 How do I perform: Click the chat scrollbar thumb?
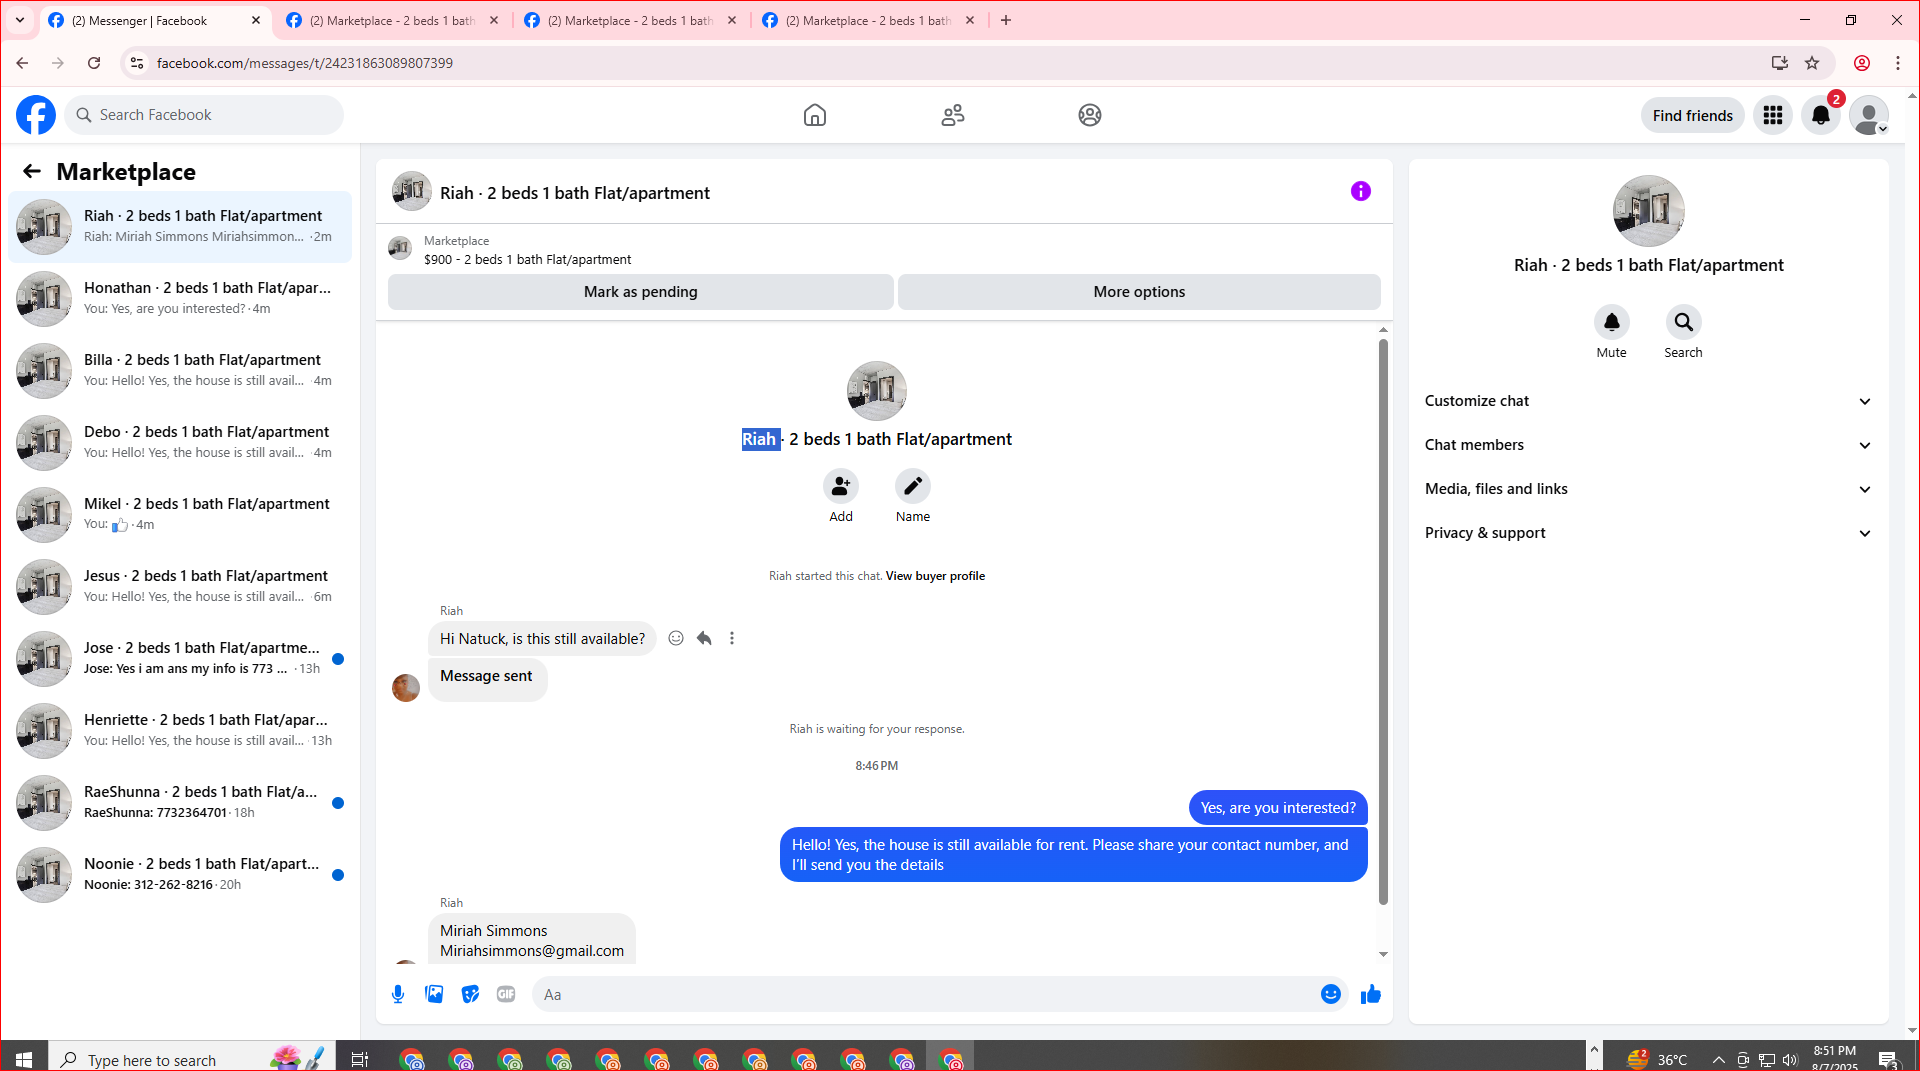point(1383,620)
